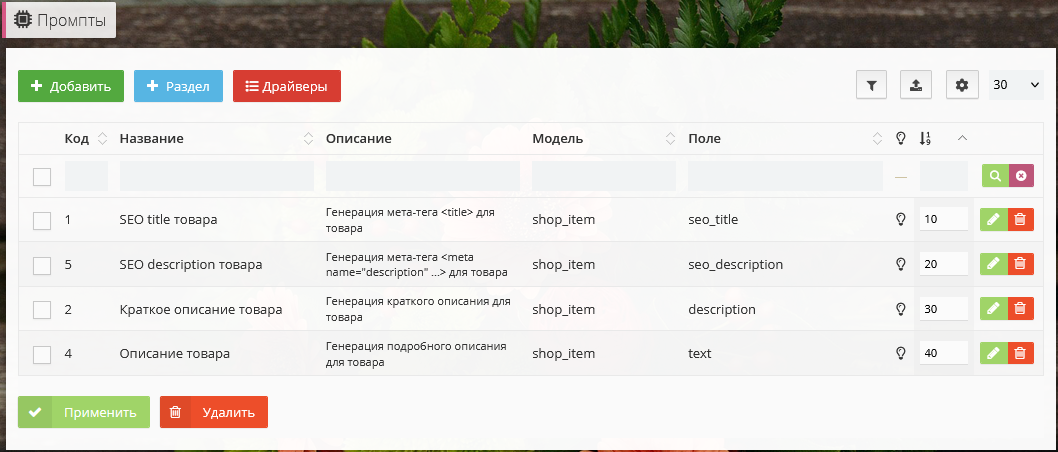Open the red Драйверы button
This screenshot has height=452, width=1058.
(x=287, y=86)
